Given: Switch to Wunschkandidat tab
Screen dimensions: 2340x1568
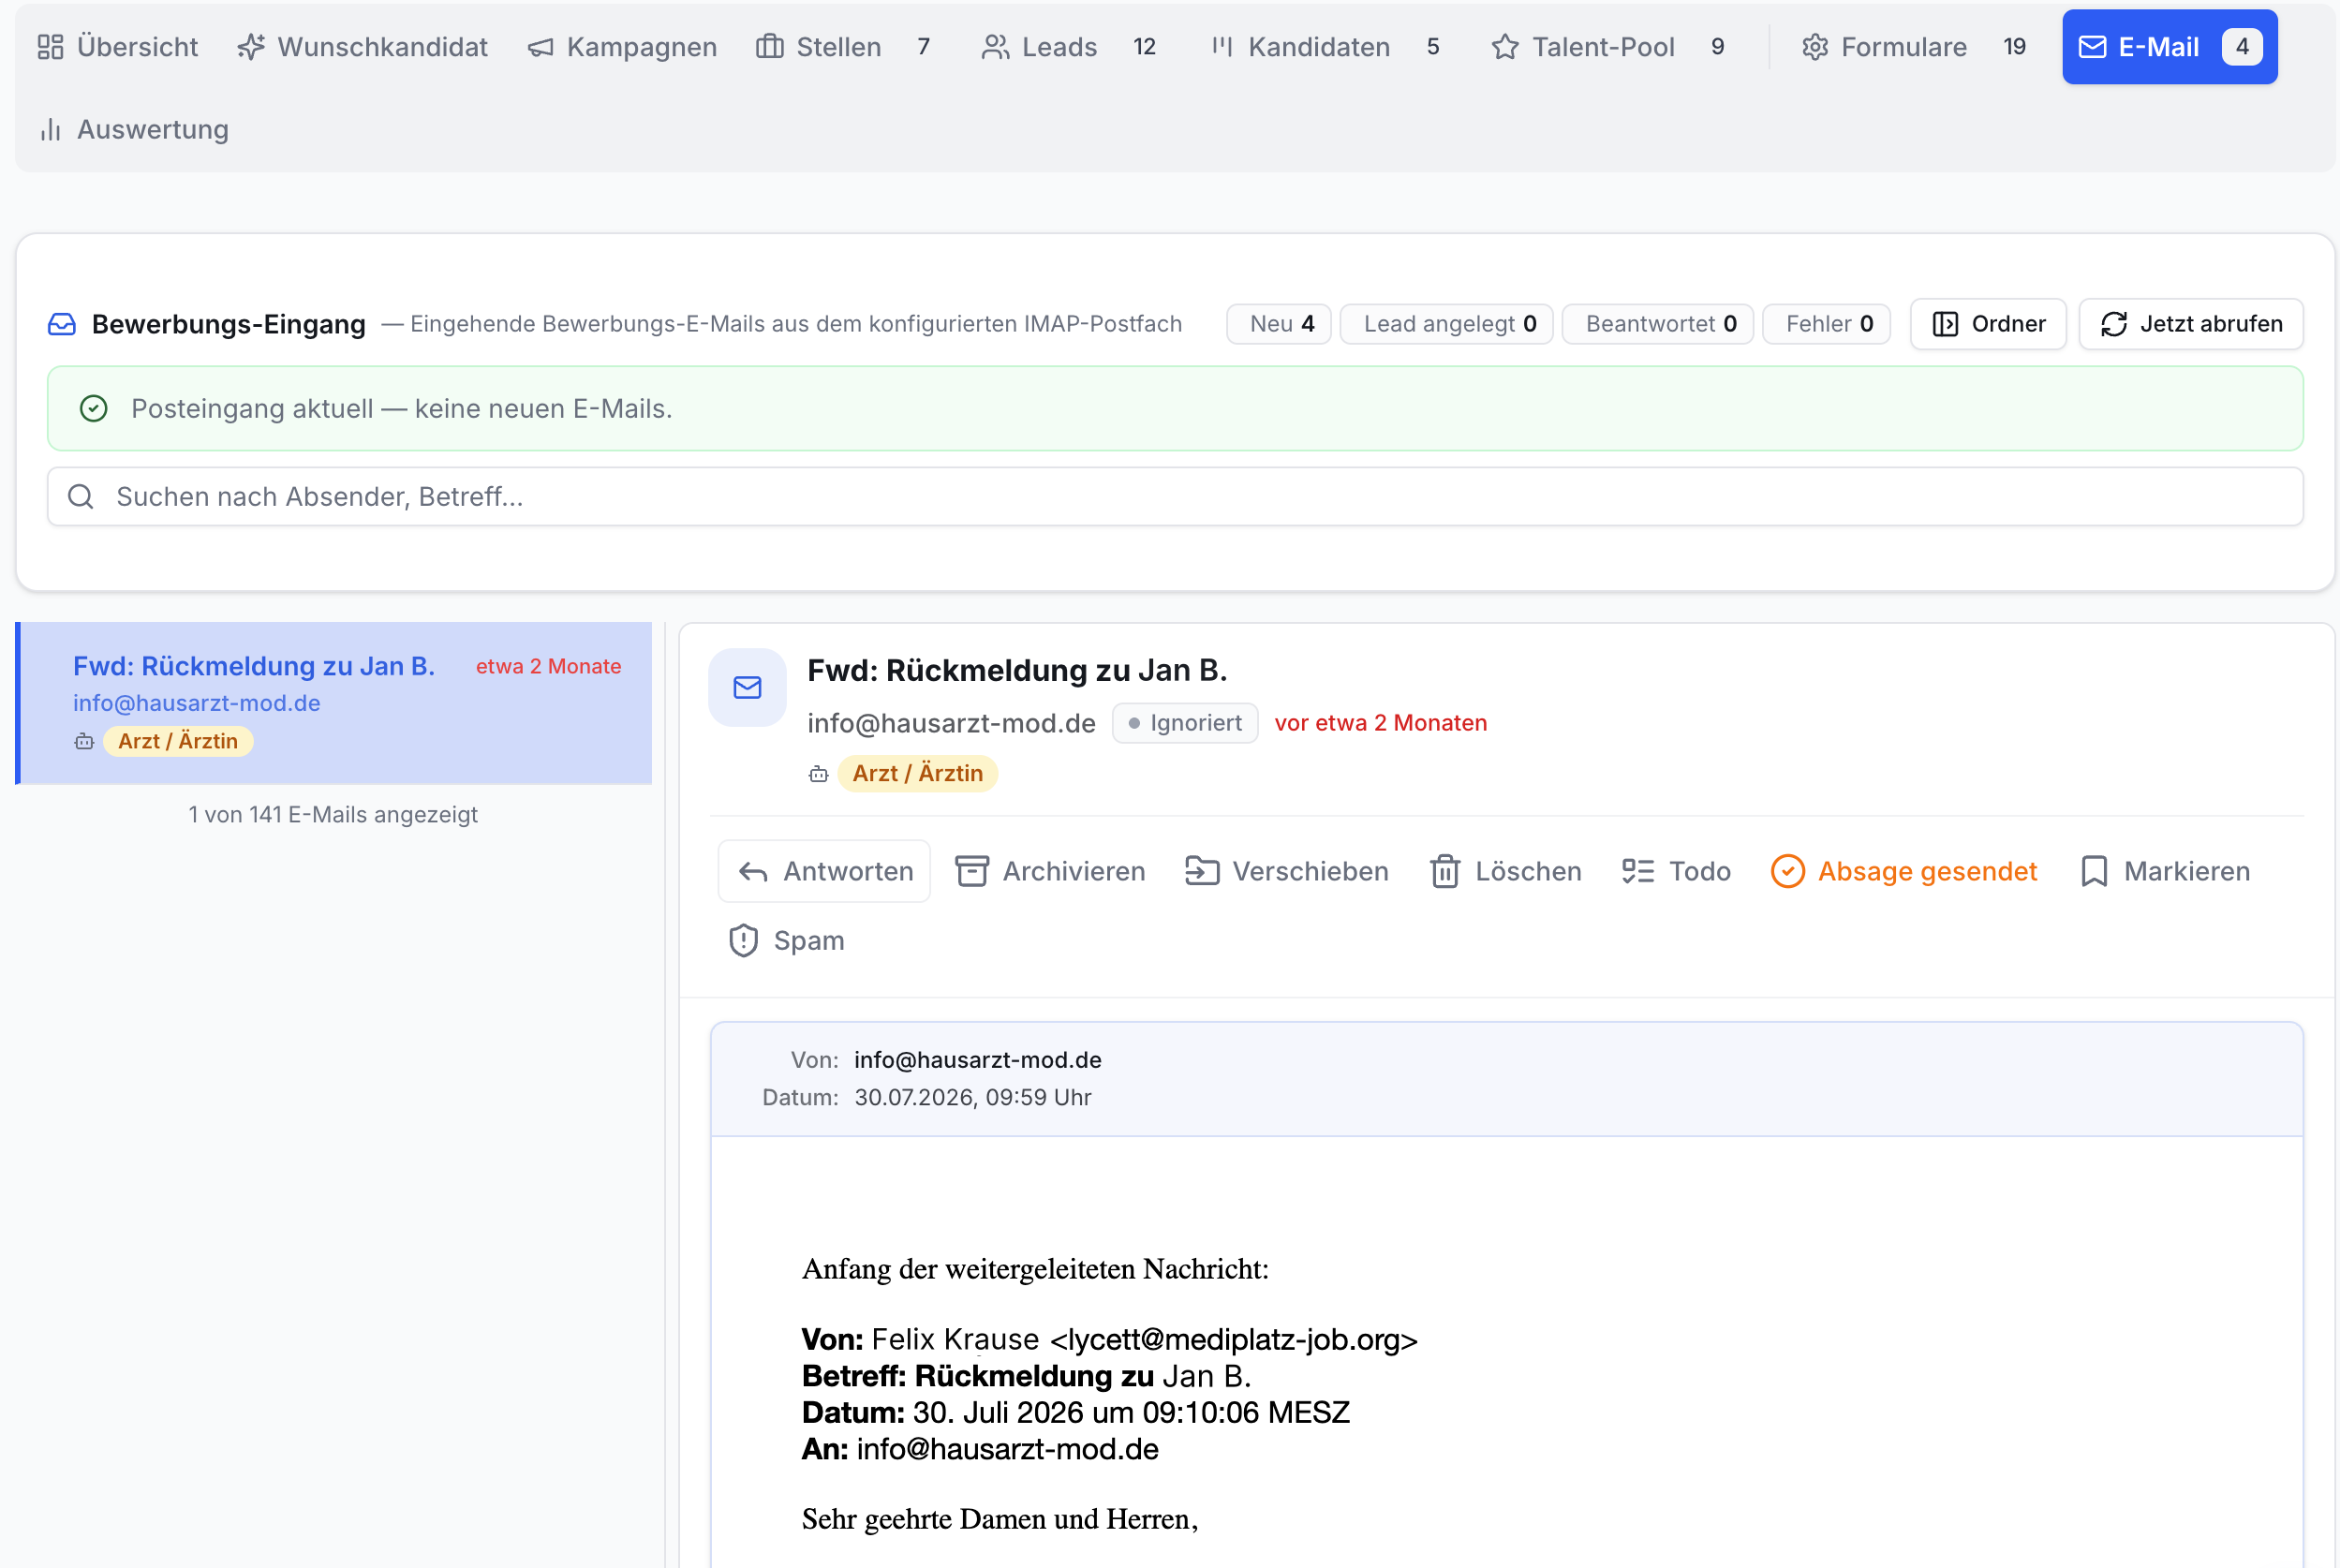Looking at the screenshot, I should (362, 47).
